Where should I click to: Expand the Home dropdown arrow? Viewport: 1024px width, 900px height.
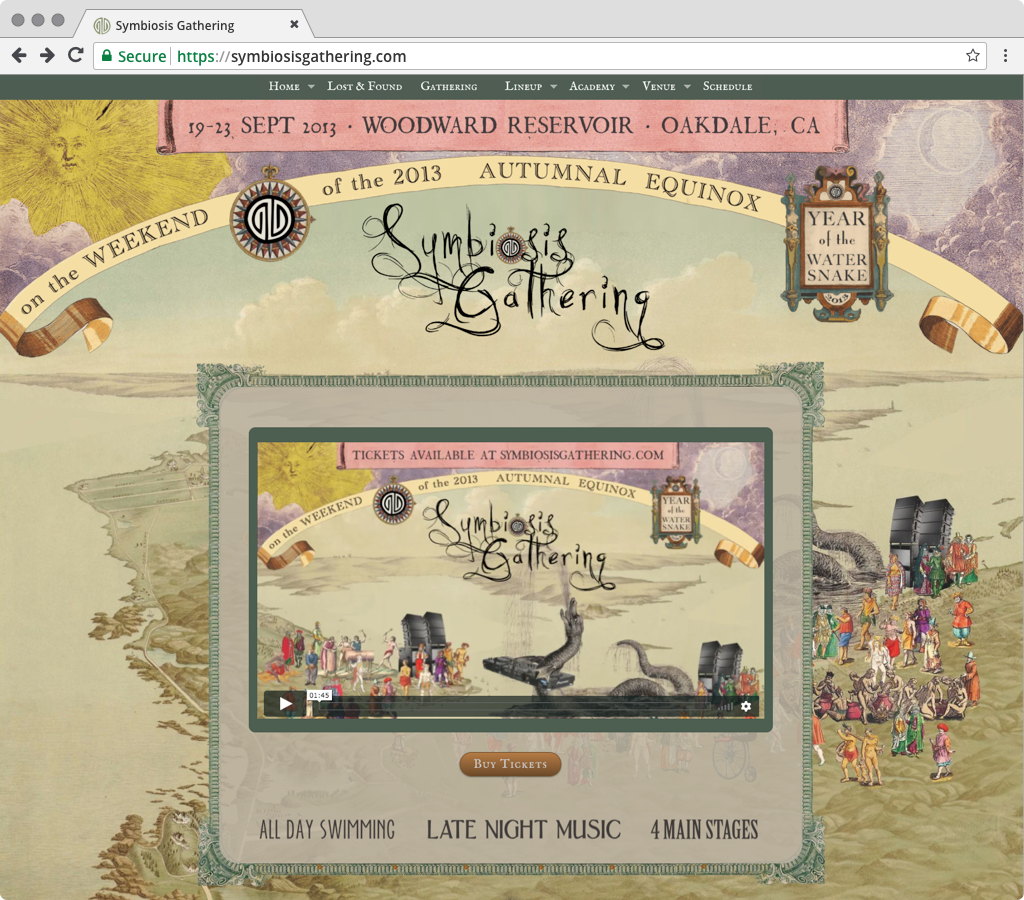tap(311, 87)
